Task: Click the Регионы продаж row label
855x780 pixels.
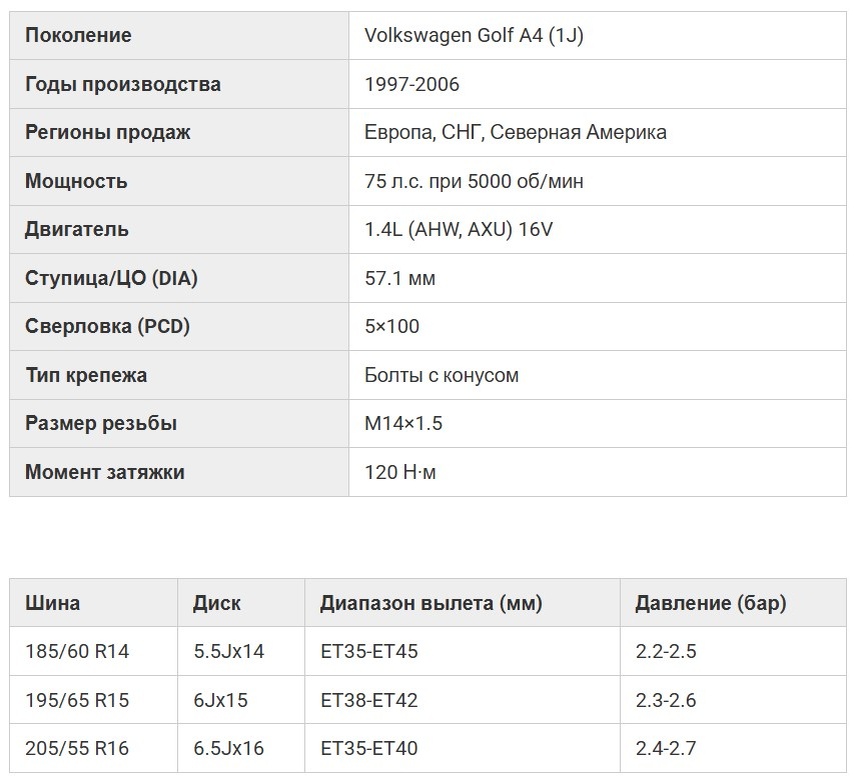Action: [x=108, y=132]
